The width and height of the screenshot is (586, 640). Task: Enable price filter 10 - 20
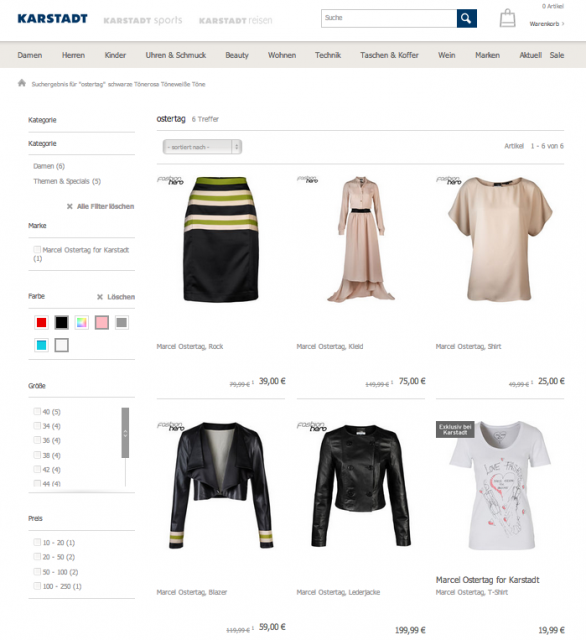(x=37, y=542)
